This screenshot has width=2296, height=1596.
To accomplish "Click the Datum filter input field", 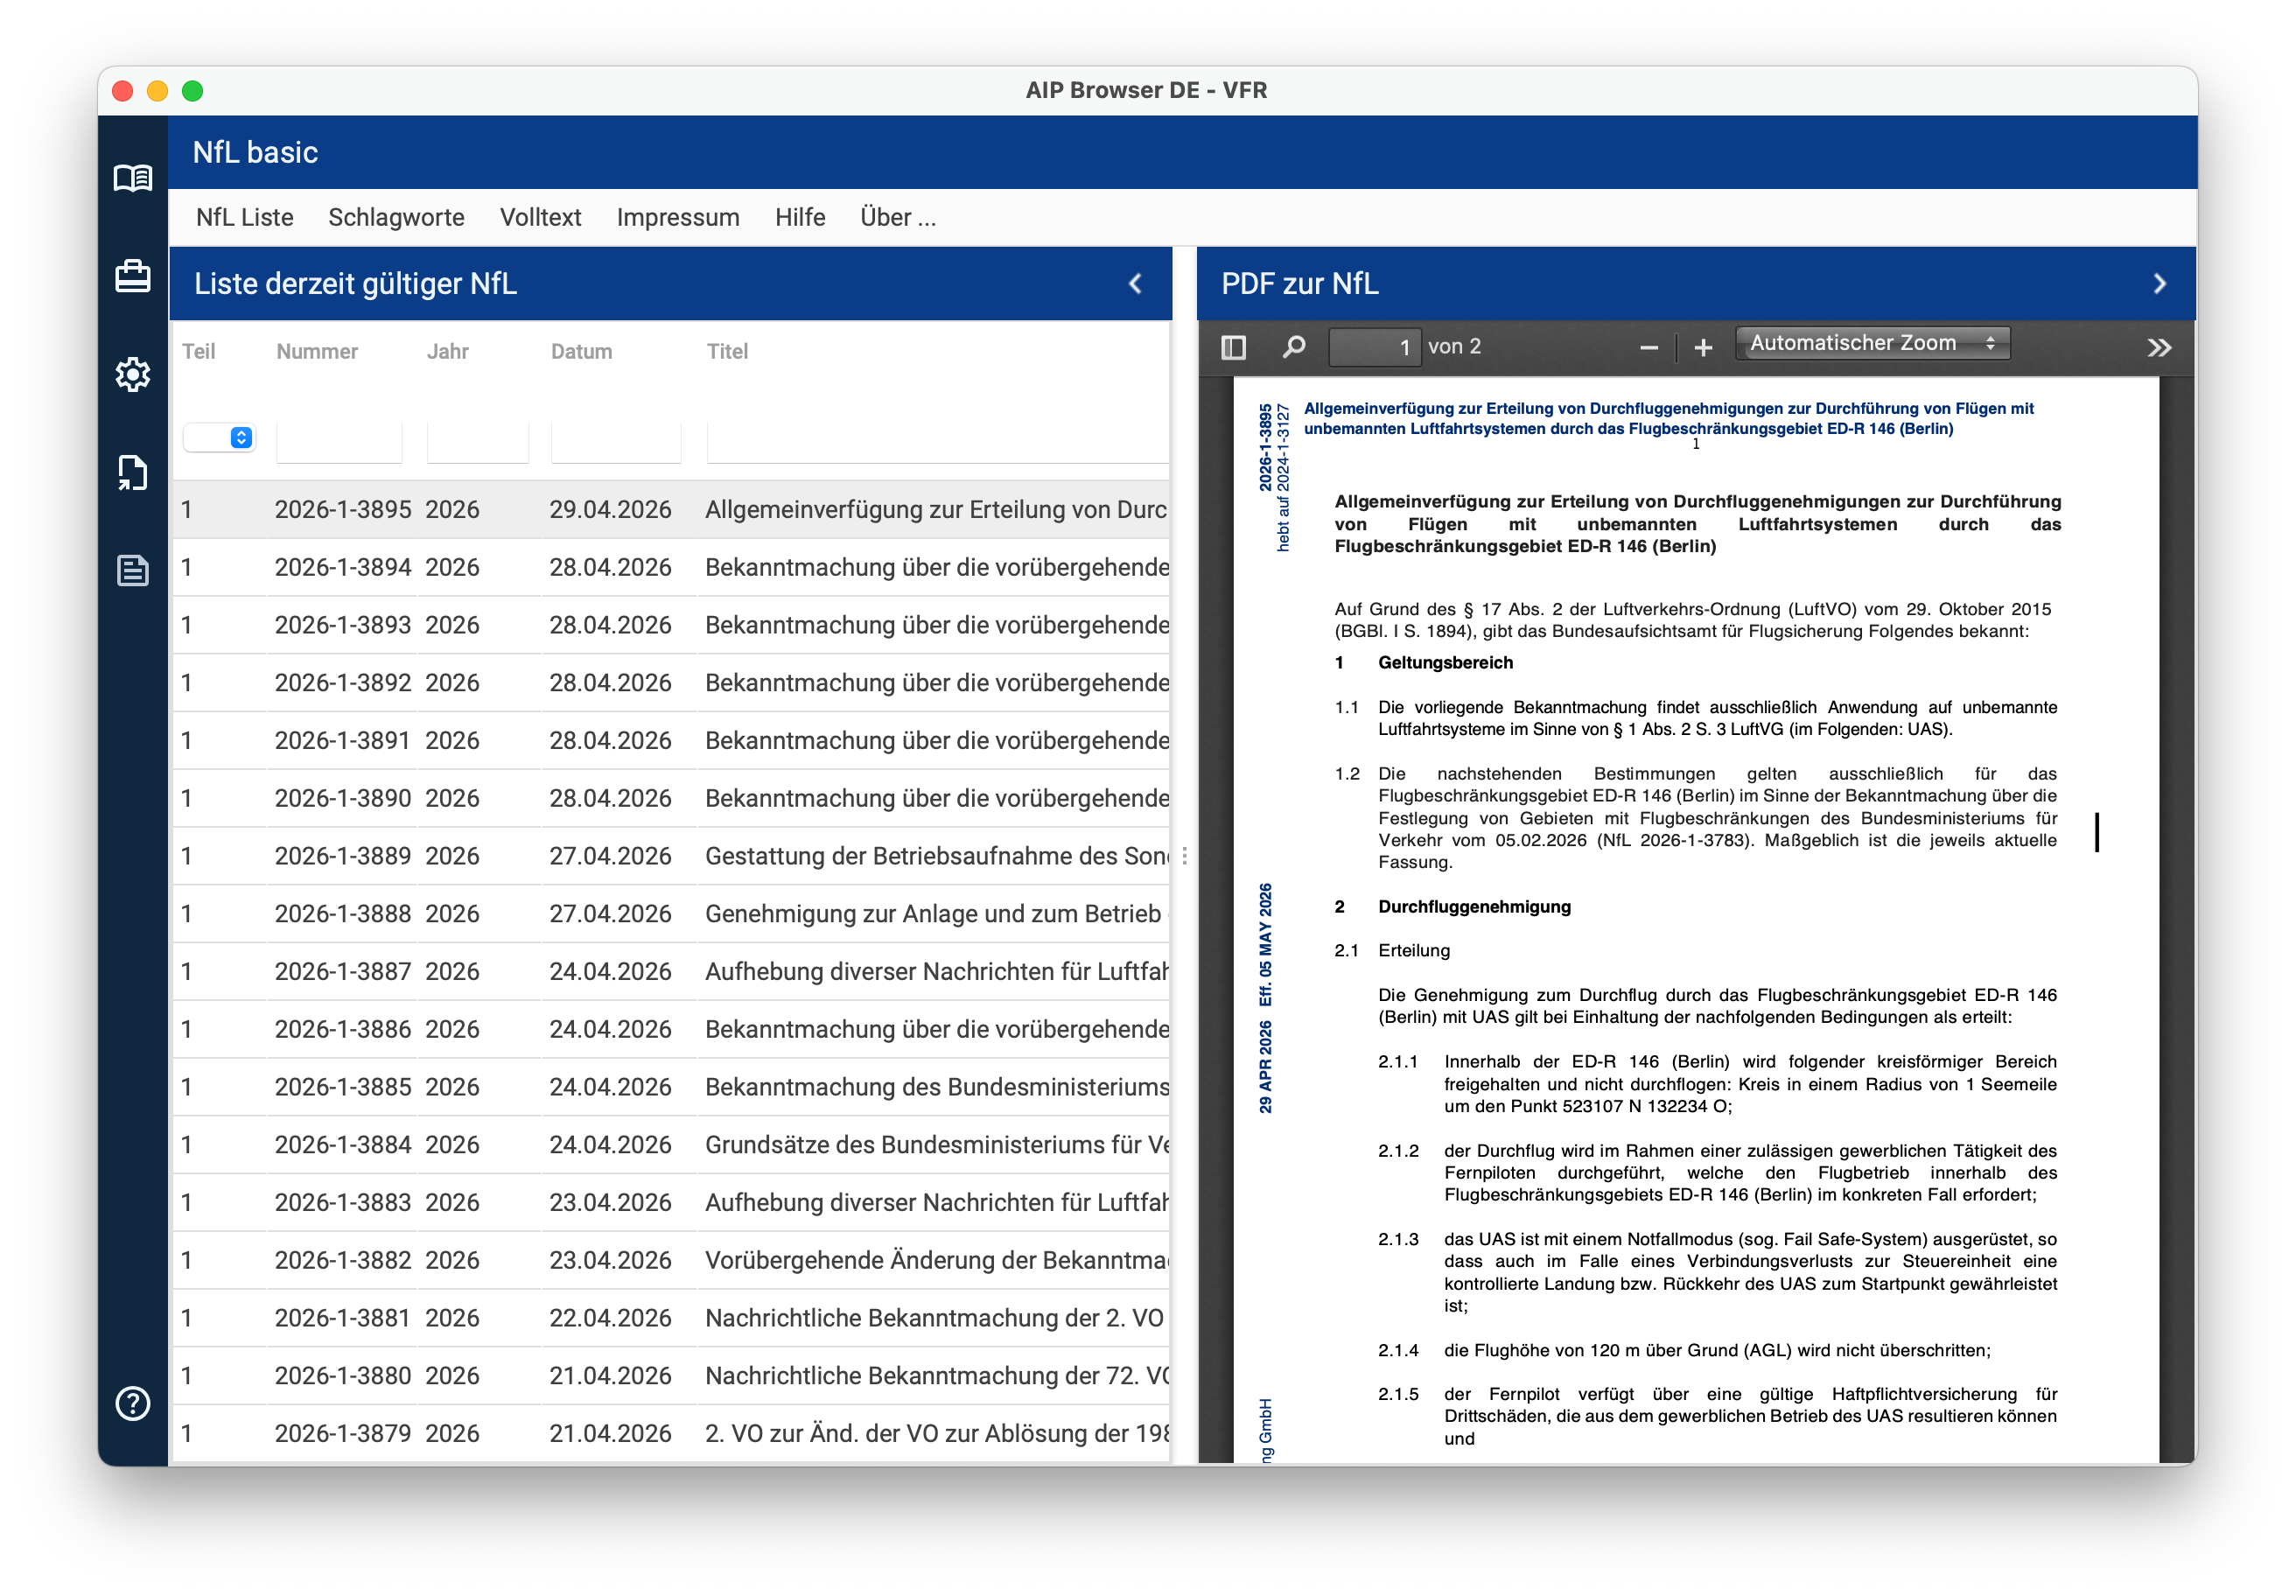I will [x=616, y=440].
